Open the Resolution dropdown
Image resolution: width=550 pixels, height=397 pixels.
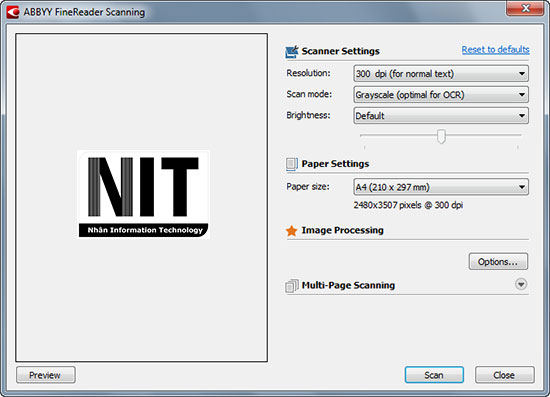point(441,74)
